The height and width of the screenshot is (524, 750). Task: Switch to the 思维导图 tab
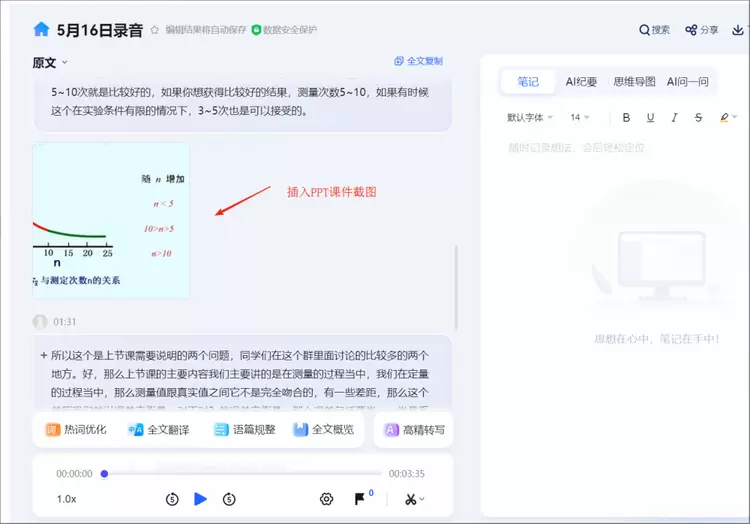point(634,82)
